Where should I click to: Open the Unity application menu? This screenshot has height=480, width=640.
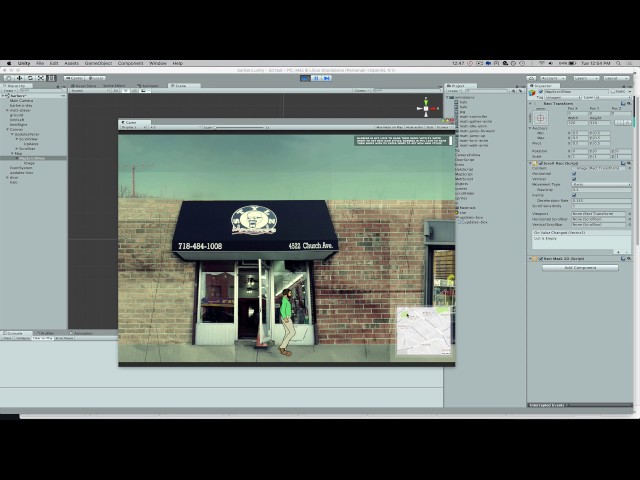pyautogui.click(x=24, y=63)
